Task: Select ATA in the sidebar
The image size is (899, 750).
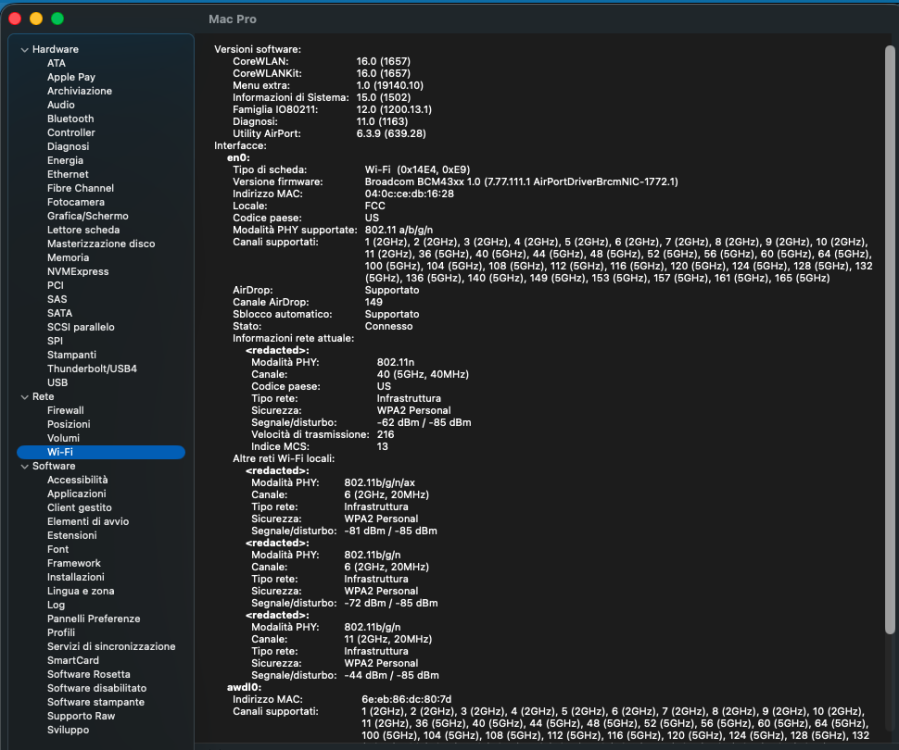Action: pos(56,63)
